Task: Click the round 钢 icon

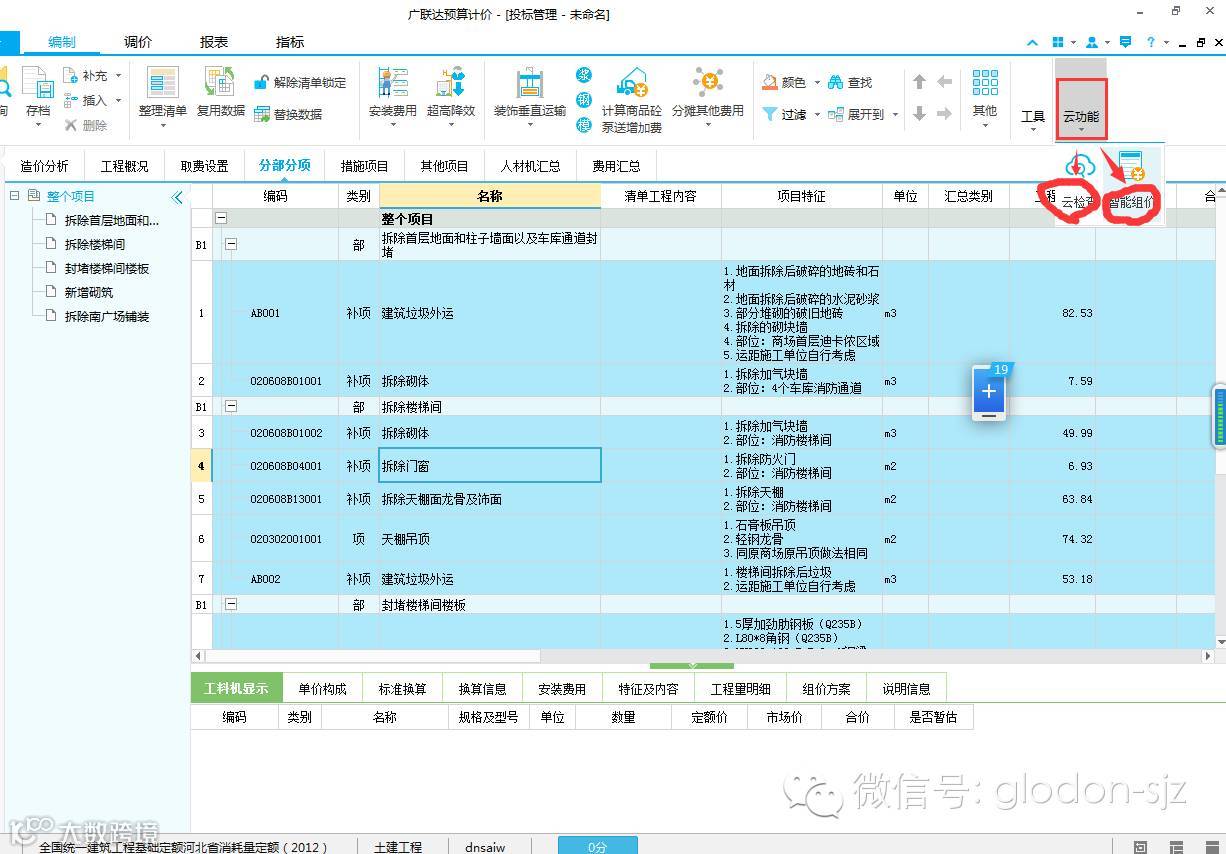Action: (x=584, y=100)
